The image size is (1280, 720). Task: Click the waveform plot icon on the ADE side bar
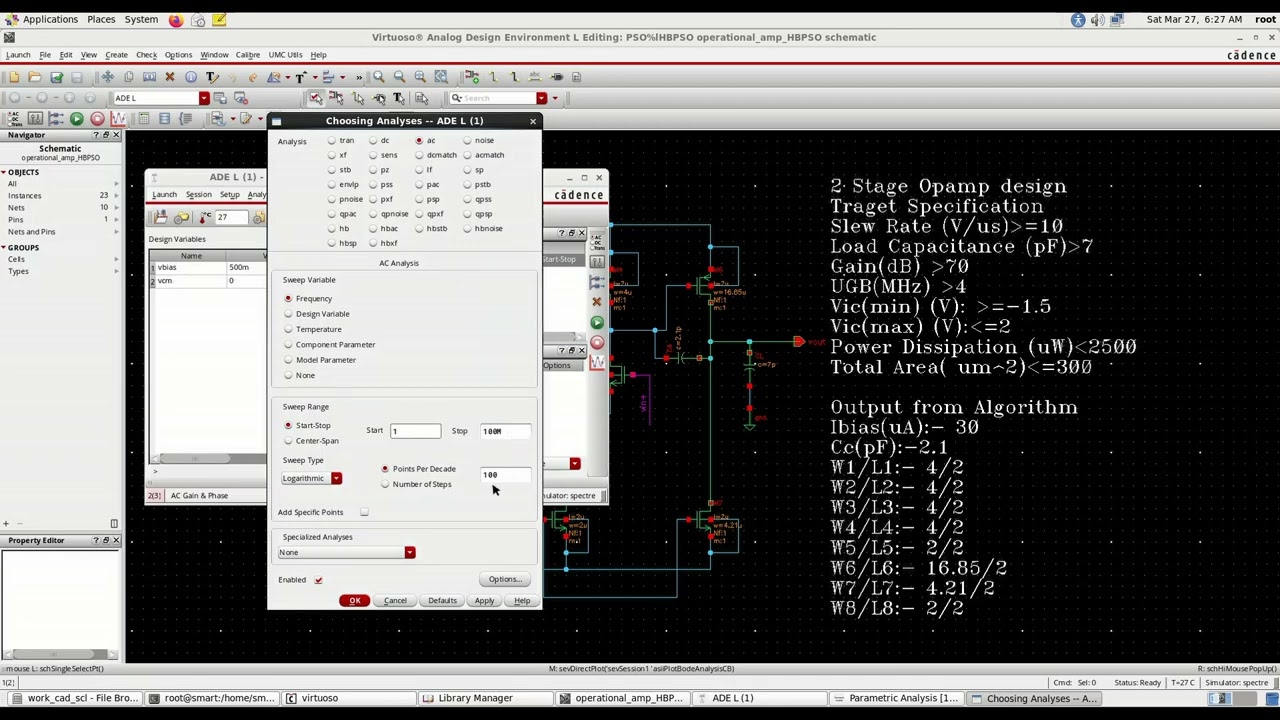tap(597, 364)
